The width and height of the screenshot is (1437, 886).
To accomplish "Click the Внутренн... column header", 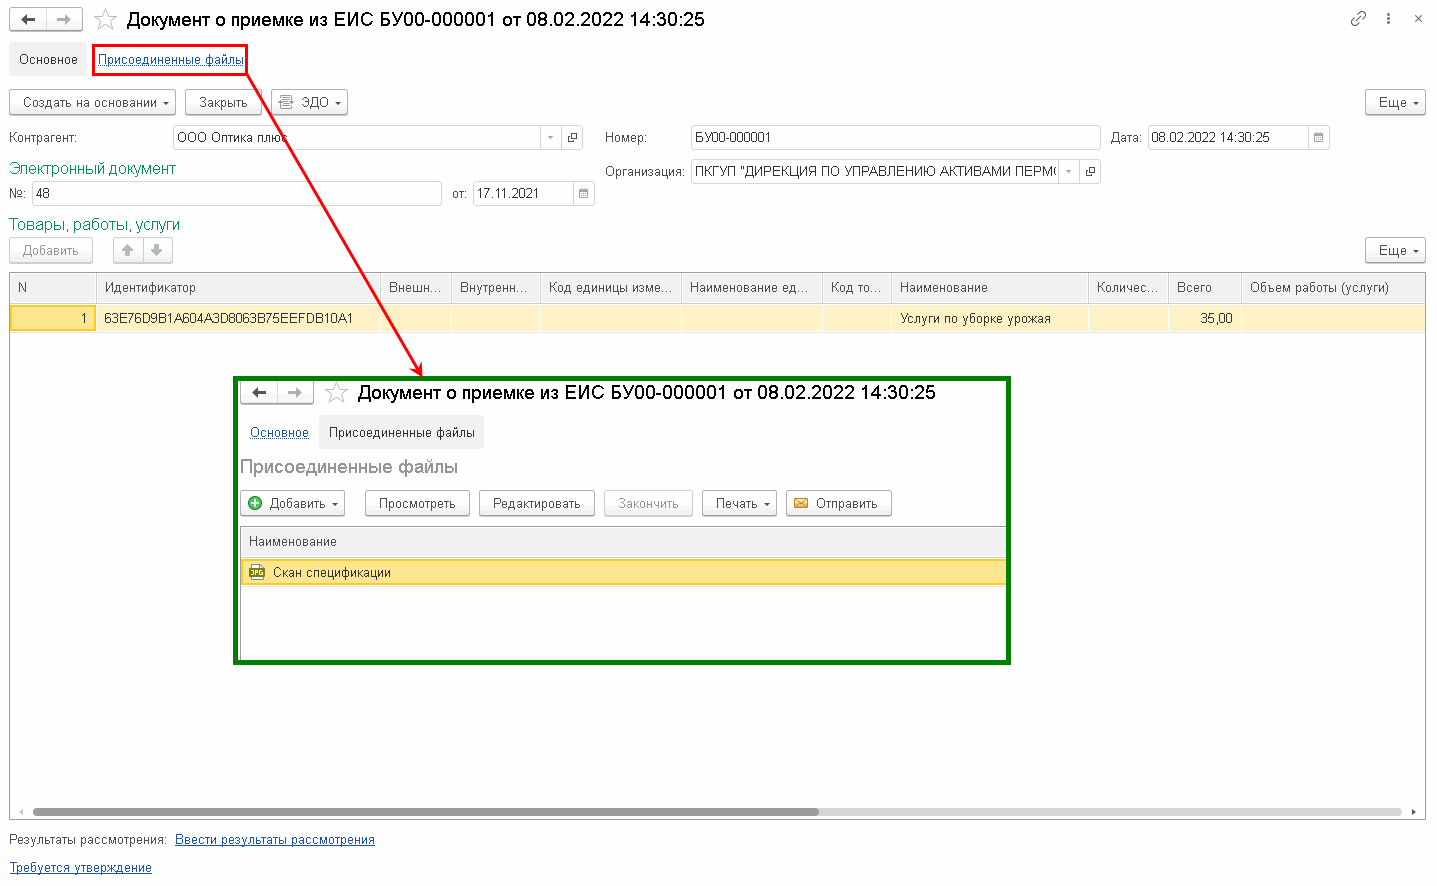I will point(496,288).
